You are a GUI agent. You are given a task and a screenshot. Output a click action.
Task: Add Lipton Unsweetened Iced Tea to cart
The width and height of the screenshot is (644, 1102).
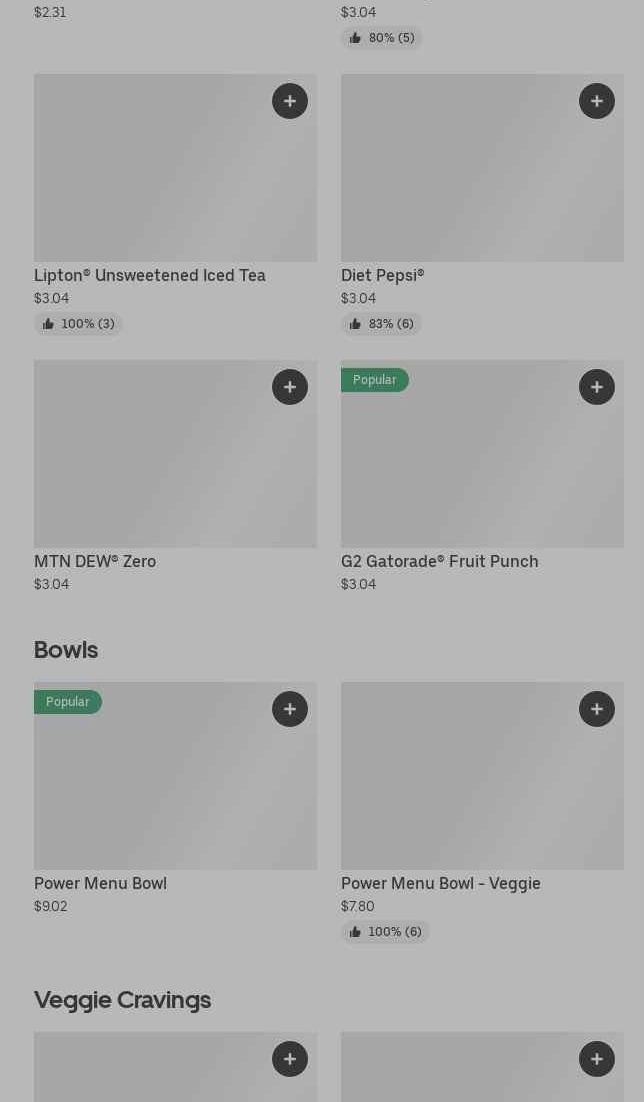point(290,101)
